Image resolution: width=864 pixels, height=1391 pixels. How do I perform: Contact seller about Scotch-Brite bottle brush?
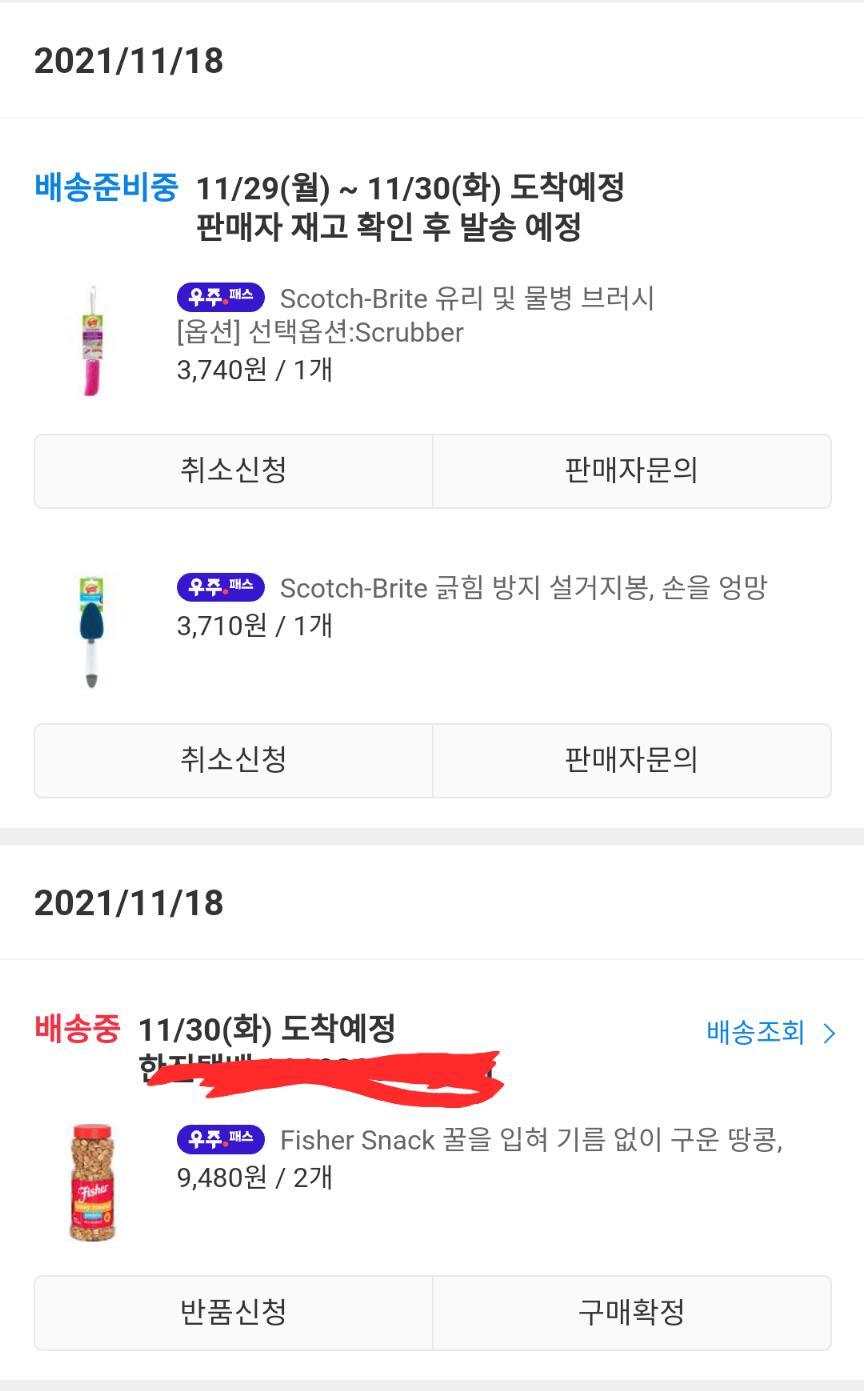click(631, 471)
